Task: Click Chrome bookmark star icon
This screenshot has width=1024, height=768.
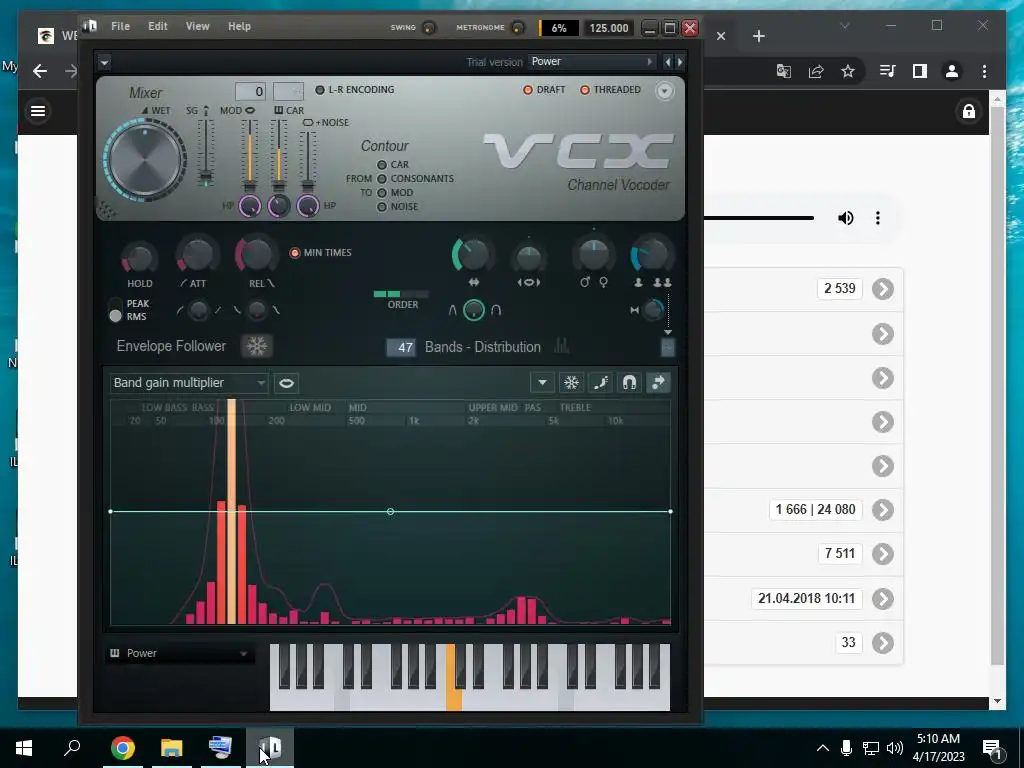Action: click(x=848, y=71)
